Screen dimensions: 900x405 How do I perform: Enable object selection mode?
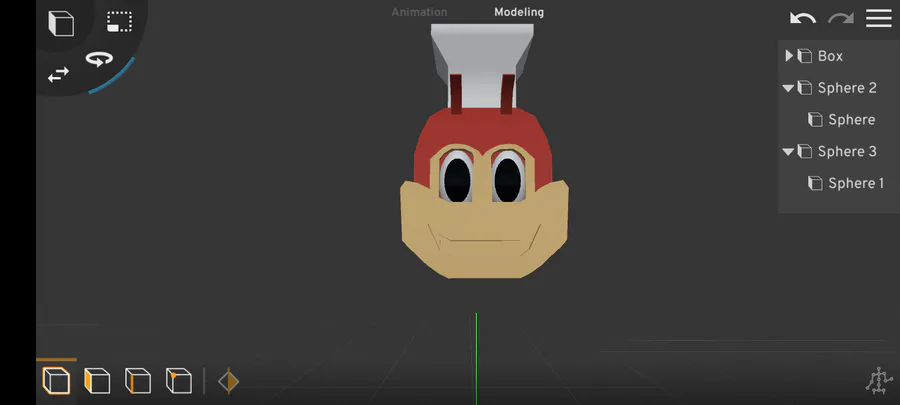click(x=56, y=381)
